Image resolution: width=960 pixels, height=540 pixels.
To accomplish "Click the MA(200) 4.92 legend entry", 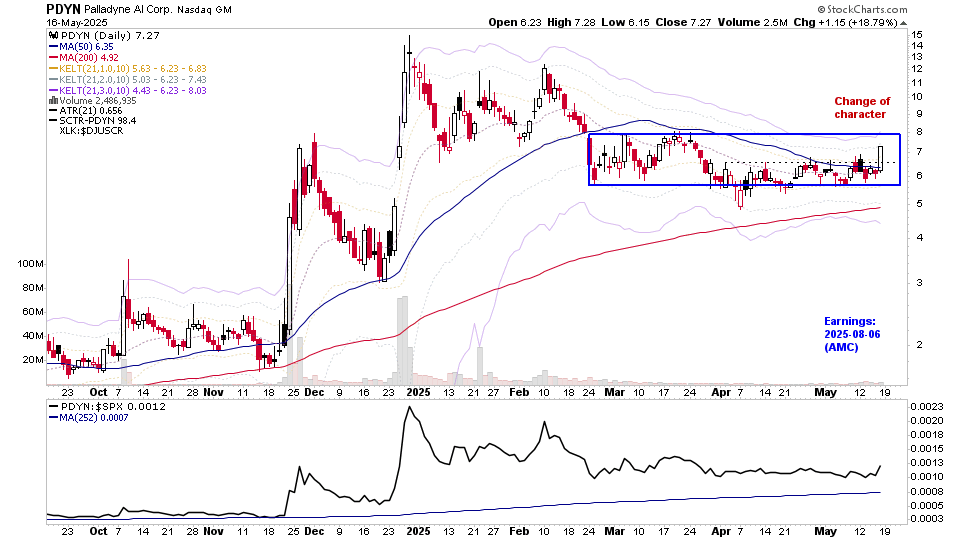I will coord(83,58).
